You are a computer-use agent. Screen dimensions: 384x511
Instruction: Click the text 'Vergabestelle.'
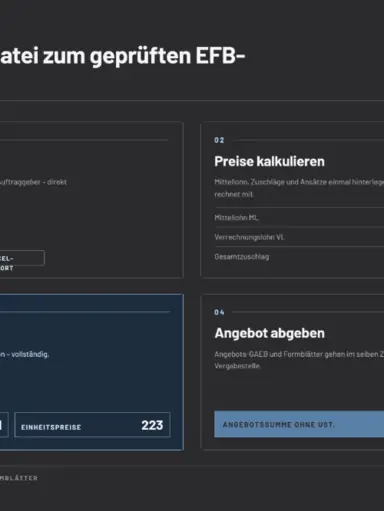tap(237, 366)
